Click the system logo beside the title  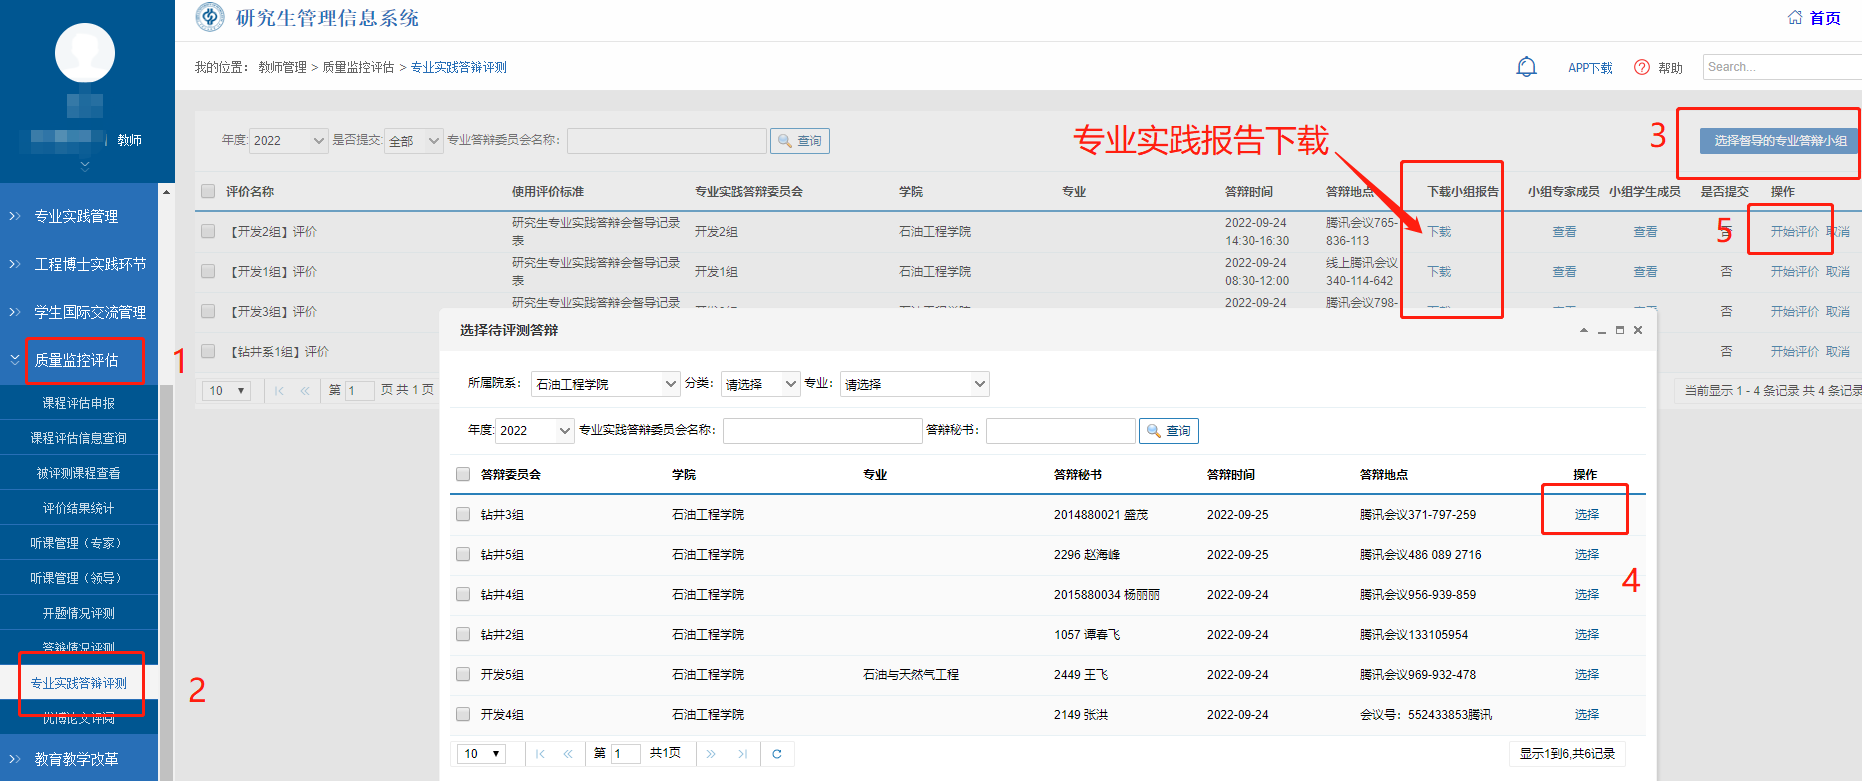click(x=210, y=17)
